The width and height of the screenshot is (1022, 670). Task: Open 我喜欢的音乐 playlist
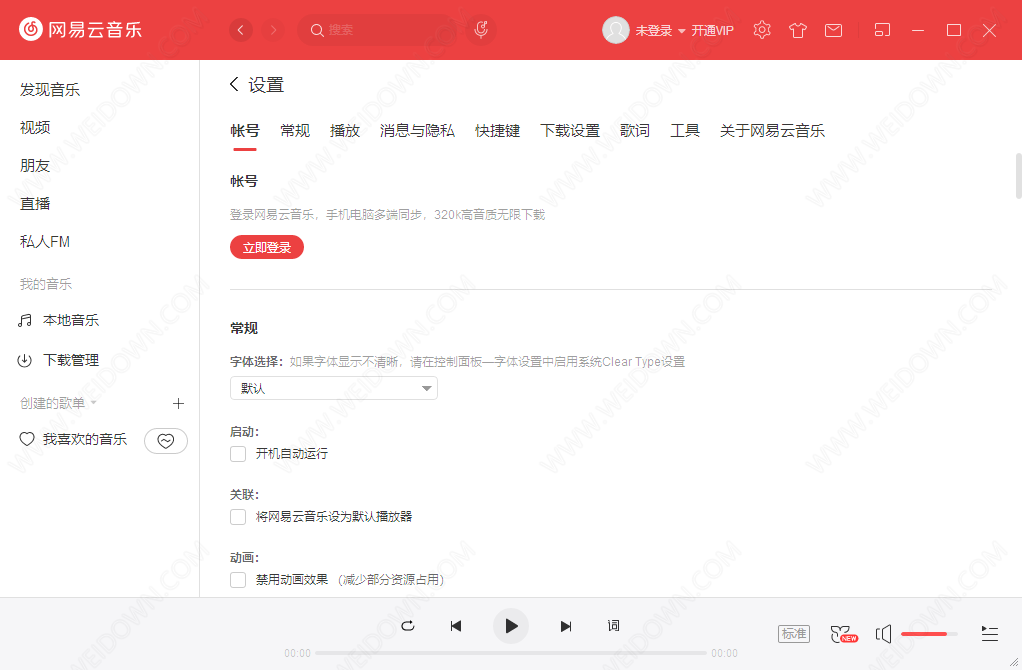pyautogui.click(x=73, y=439)
